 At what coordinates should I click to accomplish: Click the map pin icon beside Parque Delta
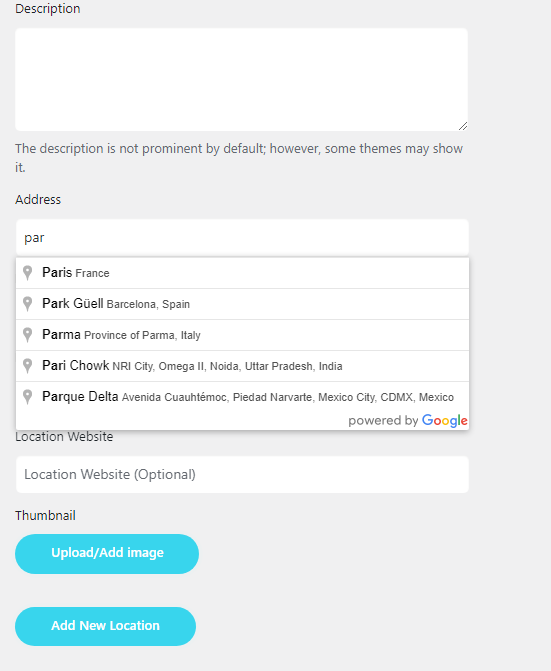(x=27, y=397)
